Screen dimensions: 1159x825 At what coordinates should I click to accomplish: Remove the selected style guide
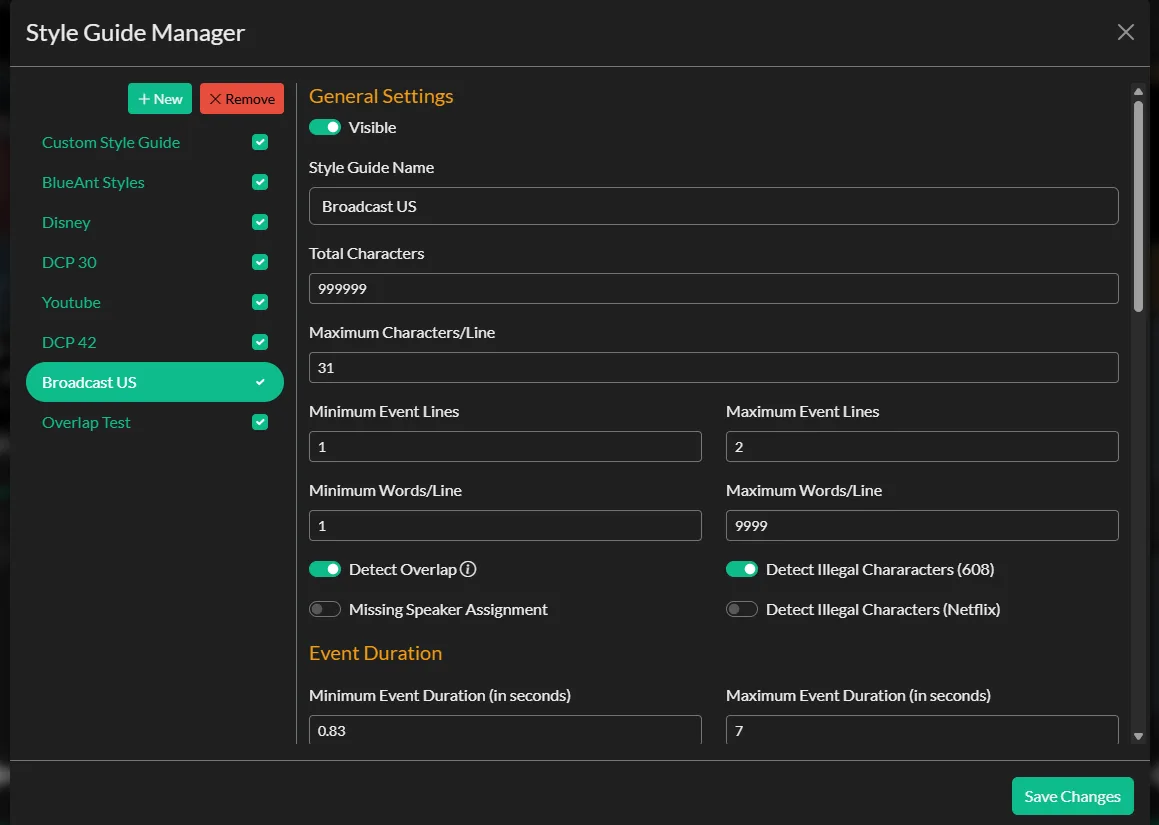point(242,98)
